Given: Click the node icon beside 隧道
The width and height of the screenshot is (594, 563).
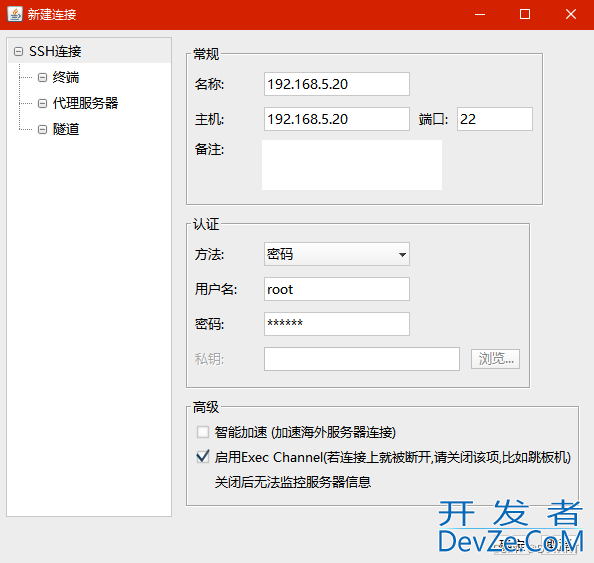Looking at the screenshot, I should [42, 130].
